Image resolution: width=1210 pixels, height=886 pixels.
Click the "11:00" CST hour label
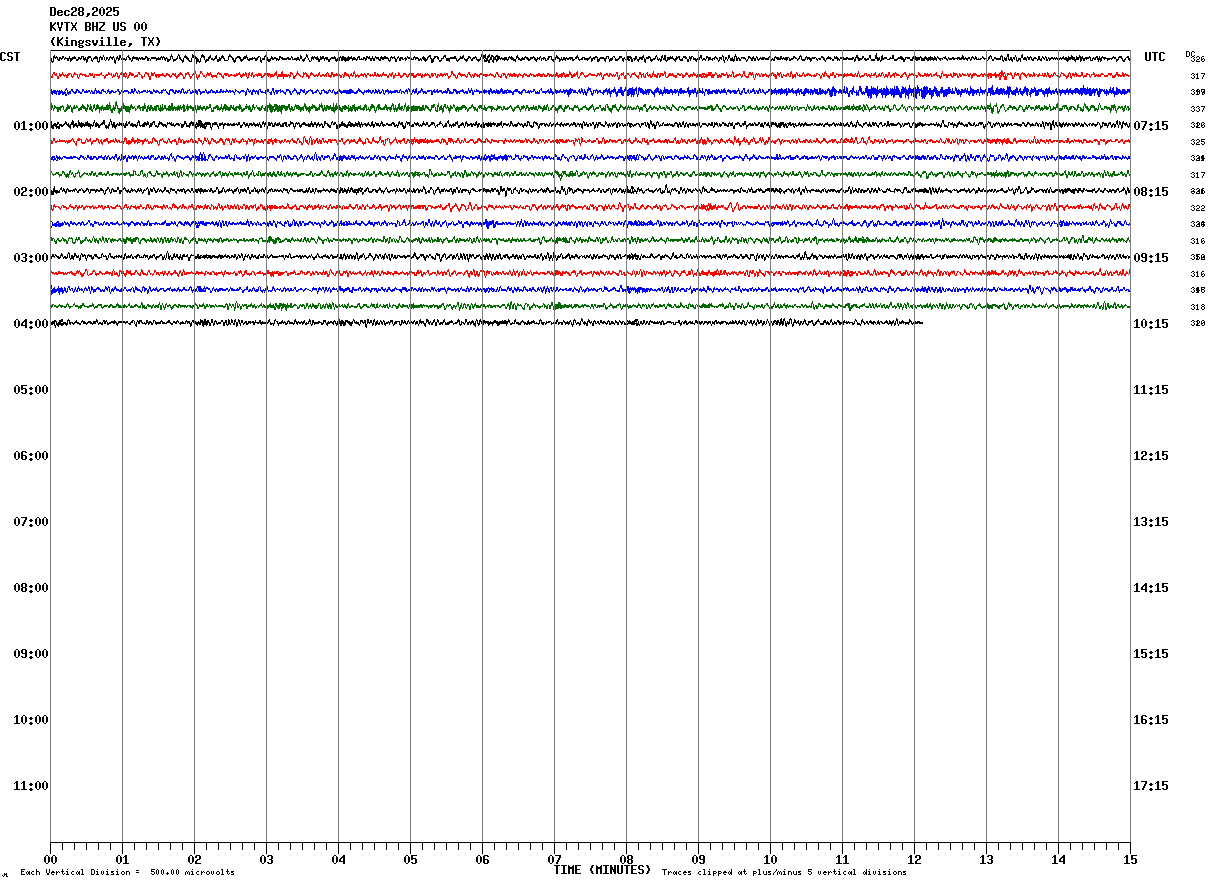[31, 786]
